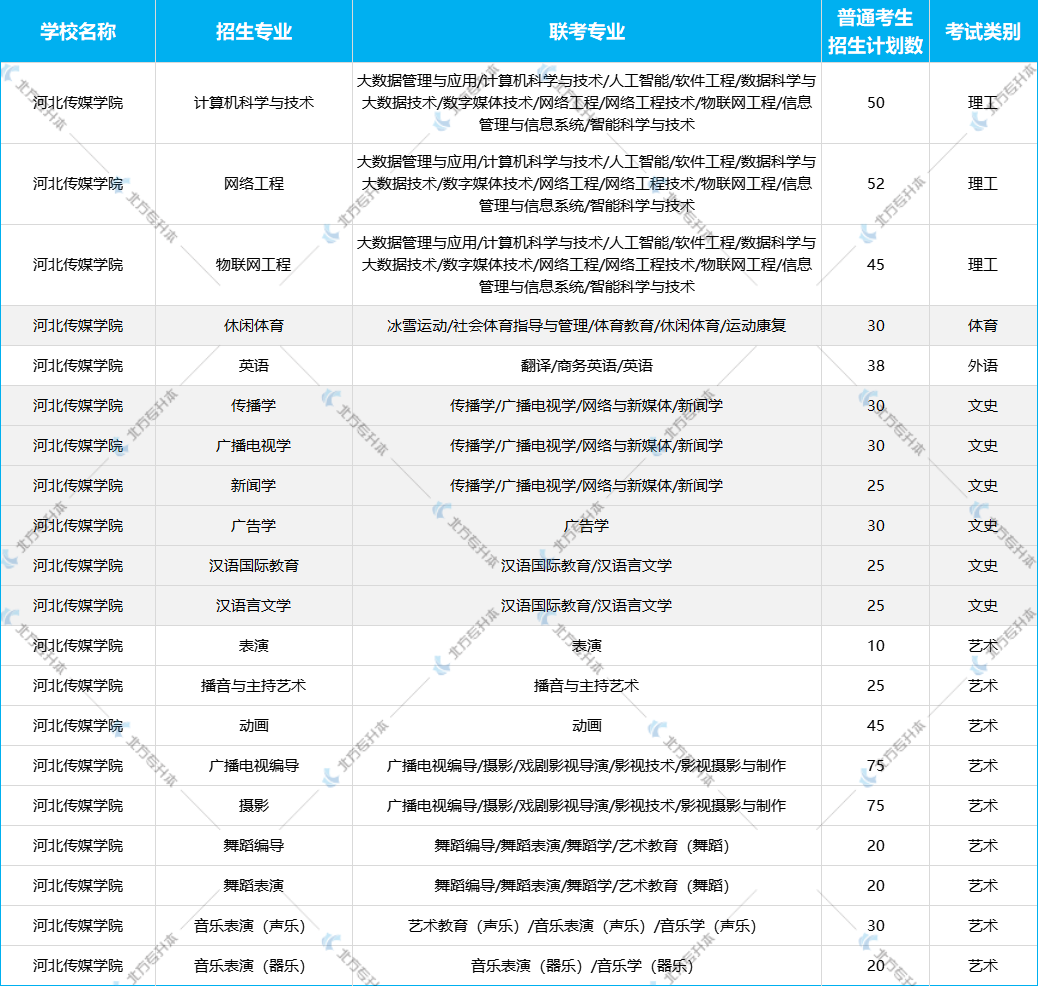Image resolution: width=1038 pixels, height=986 pixels.
Task: Click the 新闻学 cell in 招生专业 column
Action: point(254,485)
